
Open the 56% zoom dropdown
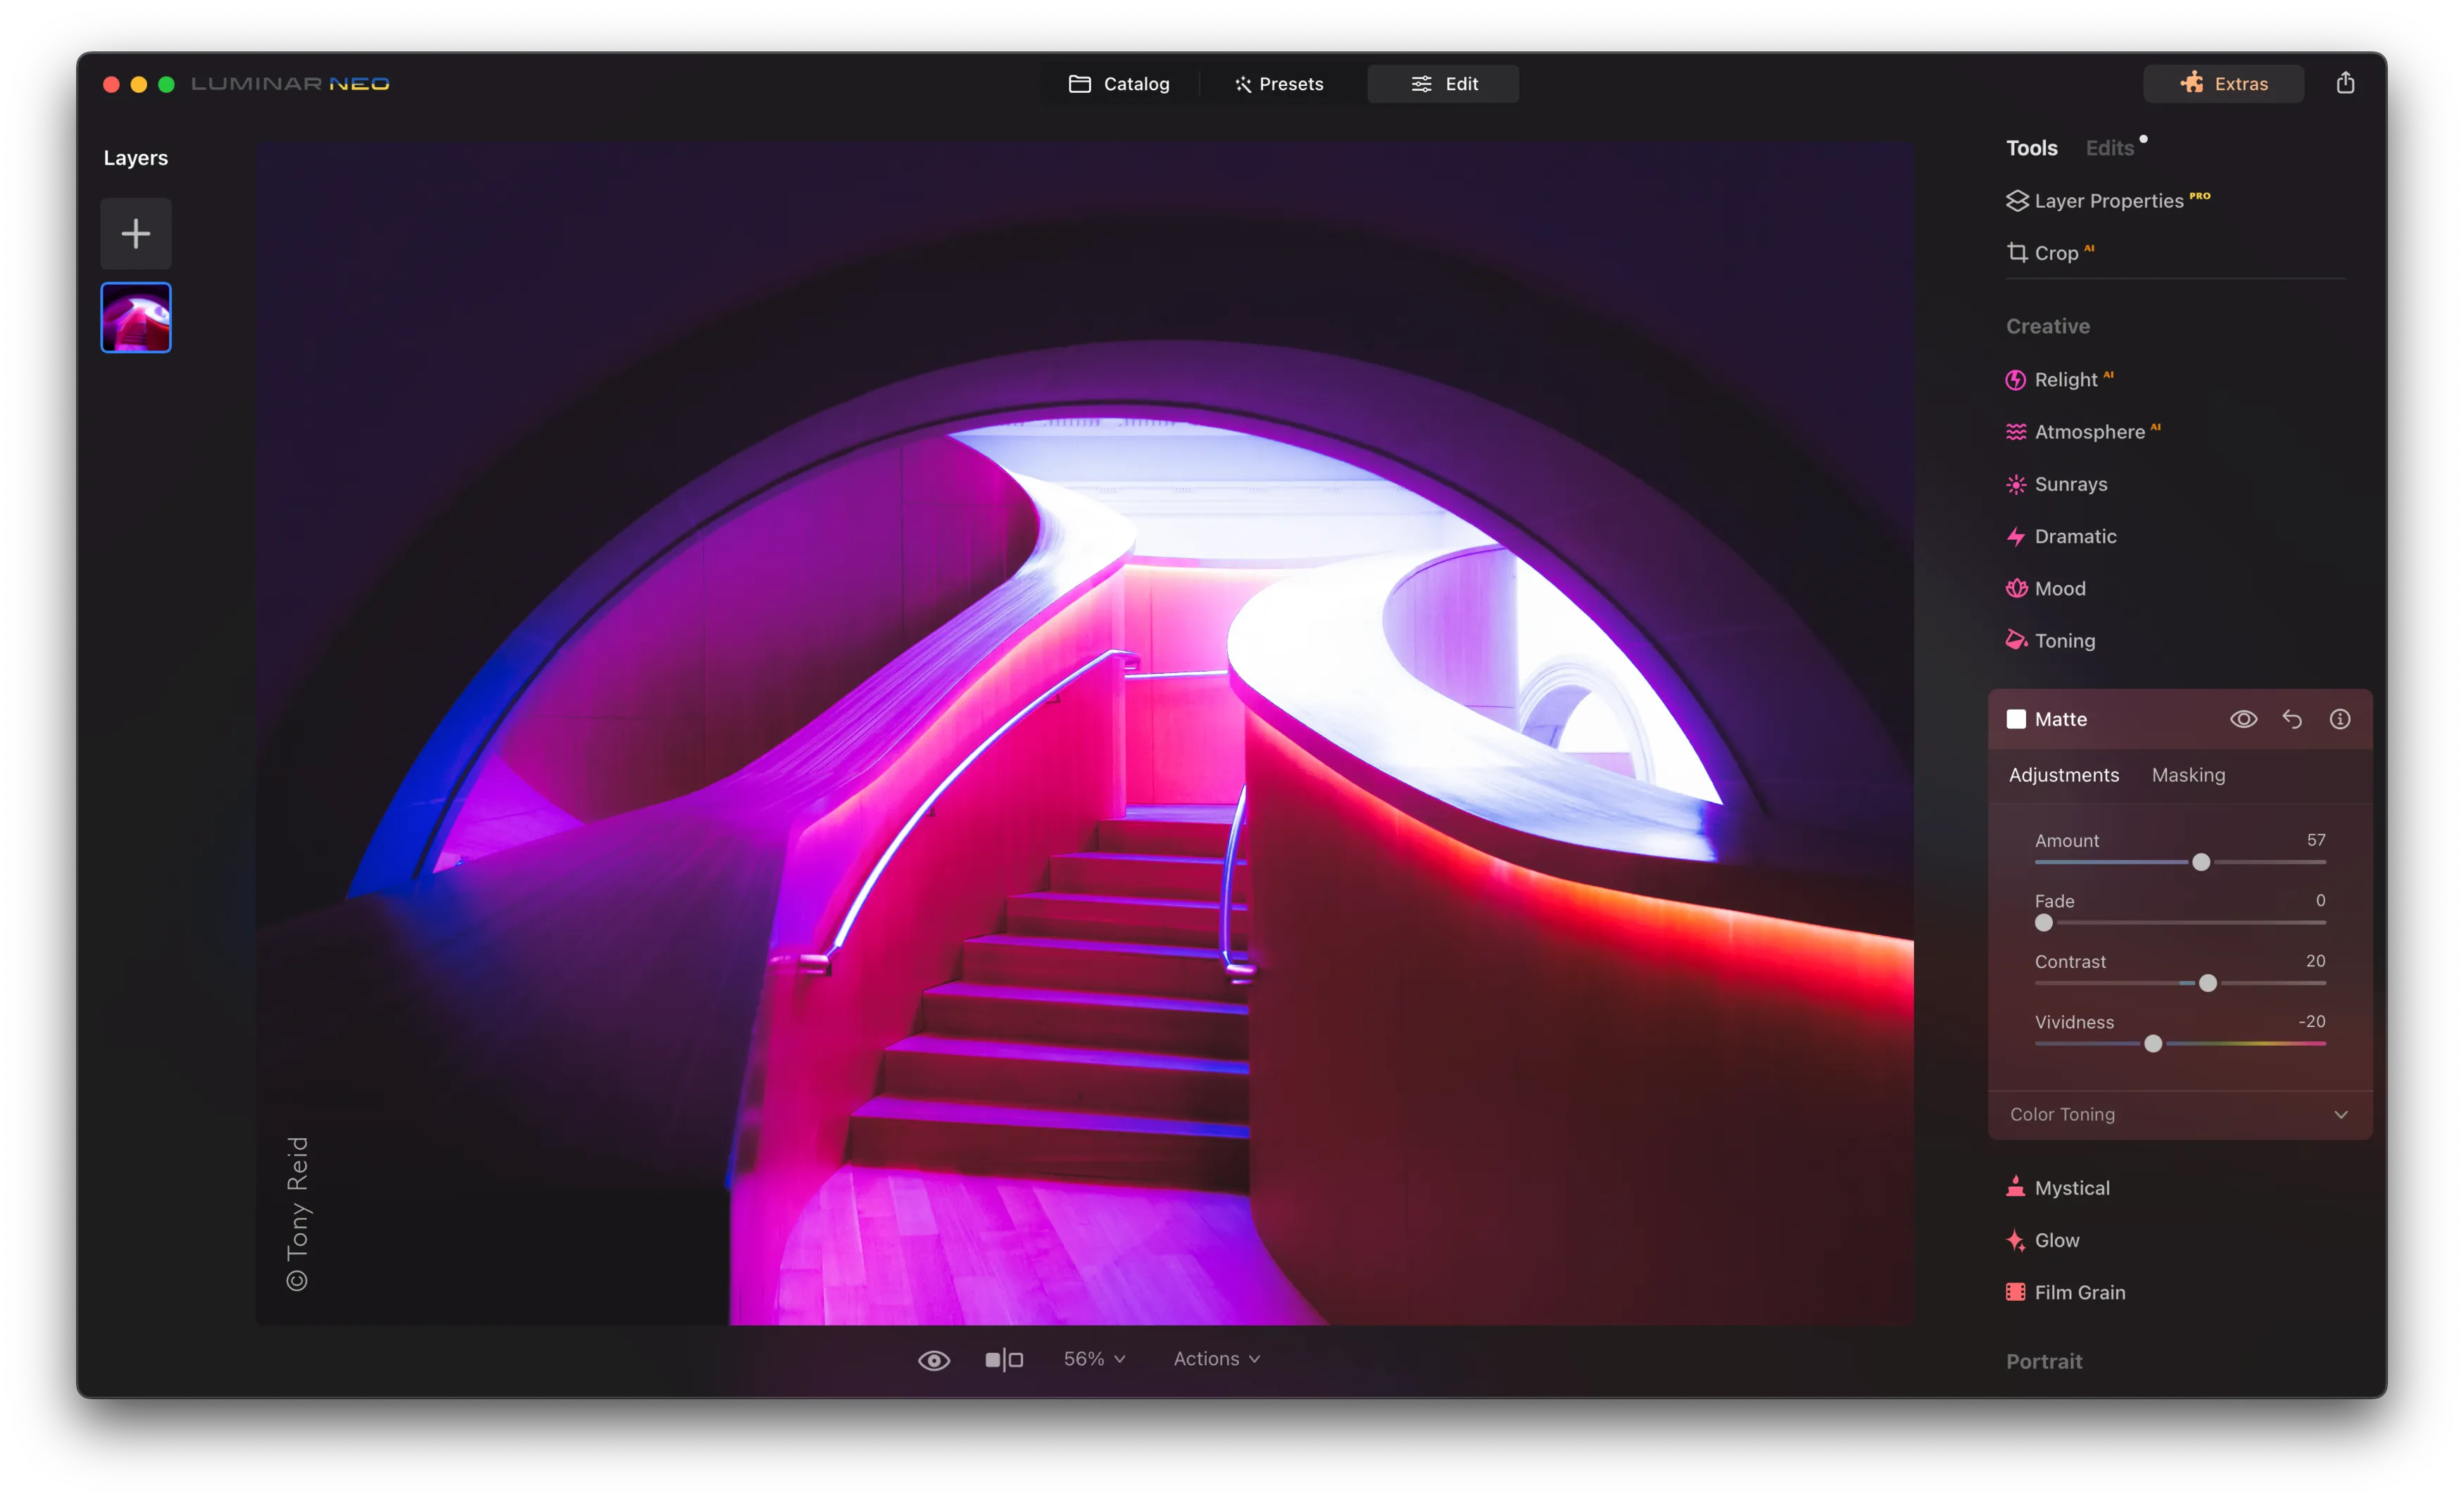point(1094,1359)
